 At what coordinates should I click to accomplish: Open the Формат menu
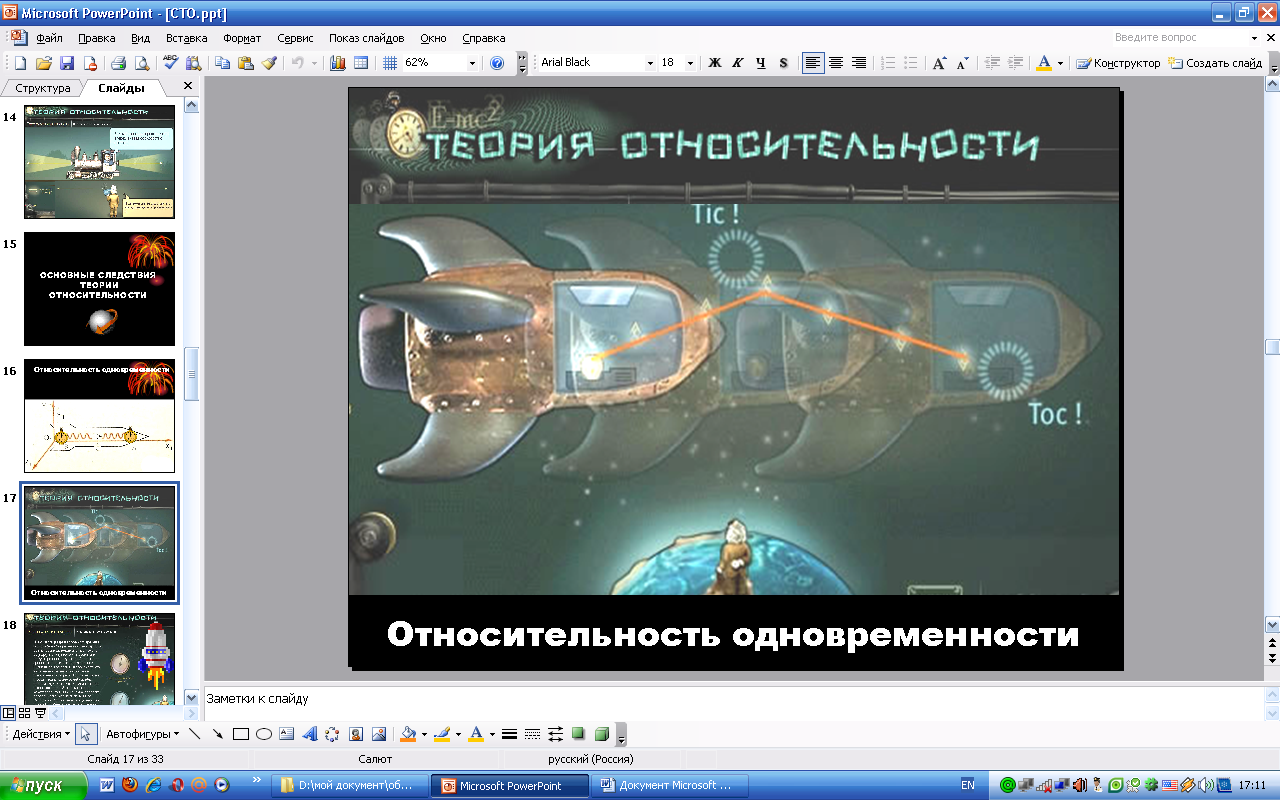(x=242, y=38)
